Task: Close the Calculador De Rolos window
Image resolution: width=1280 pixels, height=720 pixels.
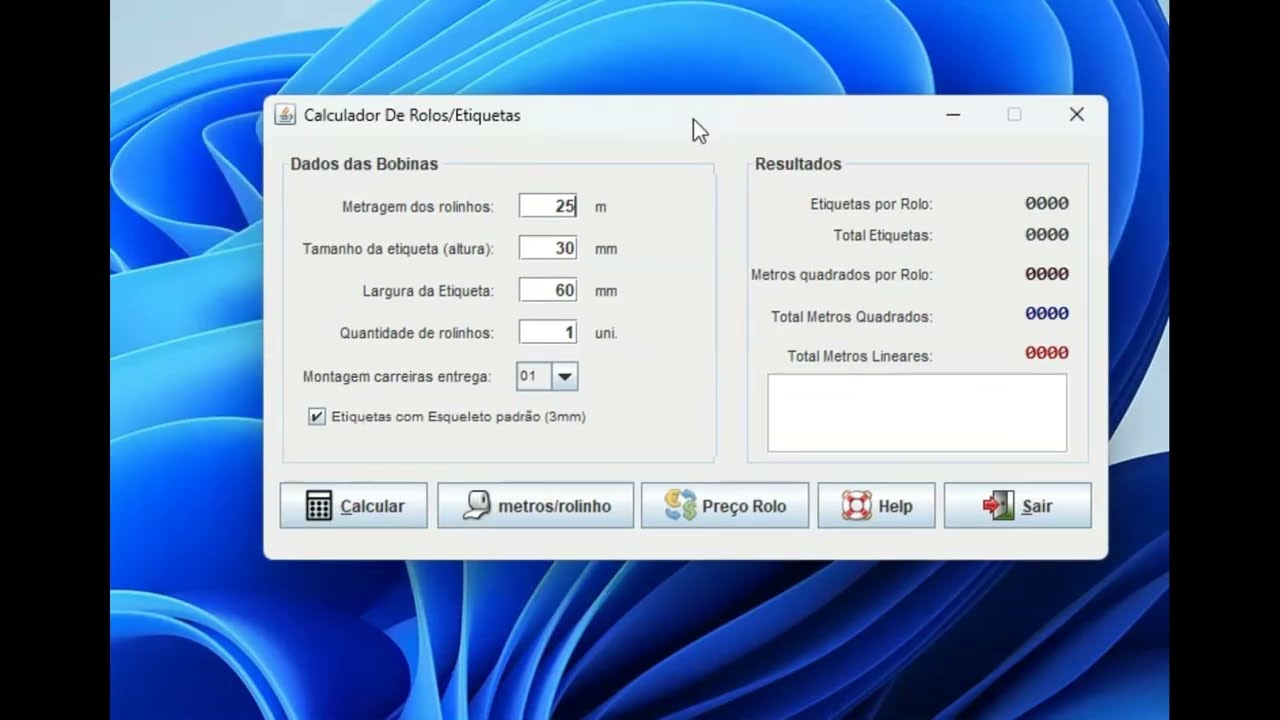Action: coord(1077,115)
